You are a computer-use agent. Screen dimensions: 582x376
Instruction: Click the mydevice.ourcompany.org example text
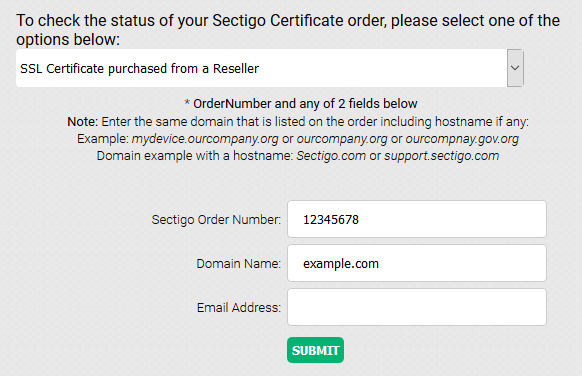pyautogui.click(x=205, y=139)
